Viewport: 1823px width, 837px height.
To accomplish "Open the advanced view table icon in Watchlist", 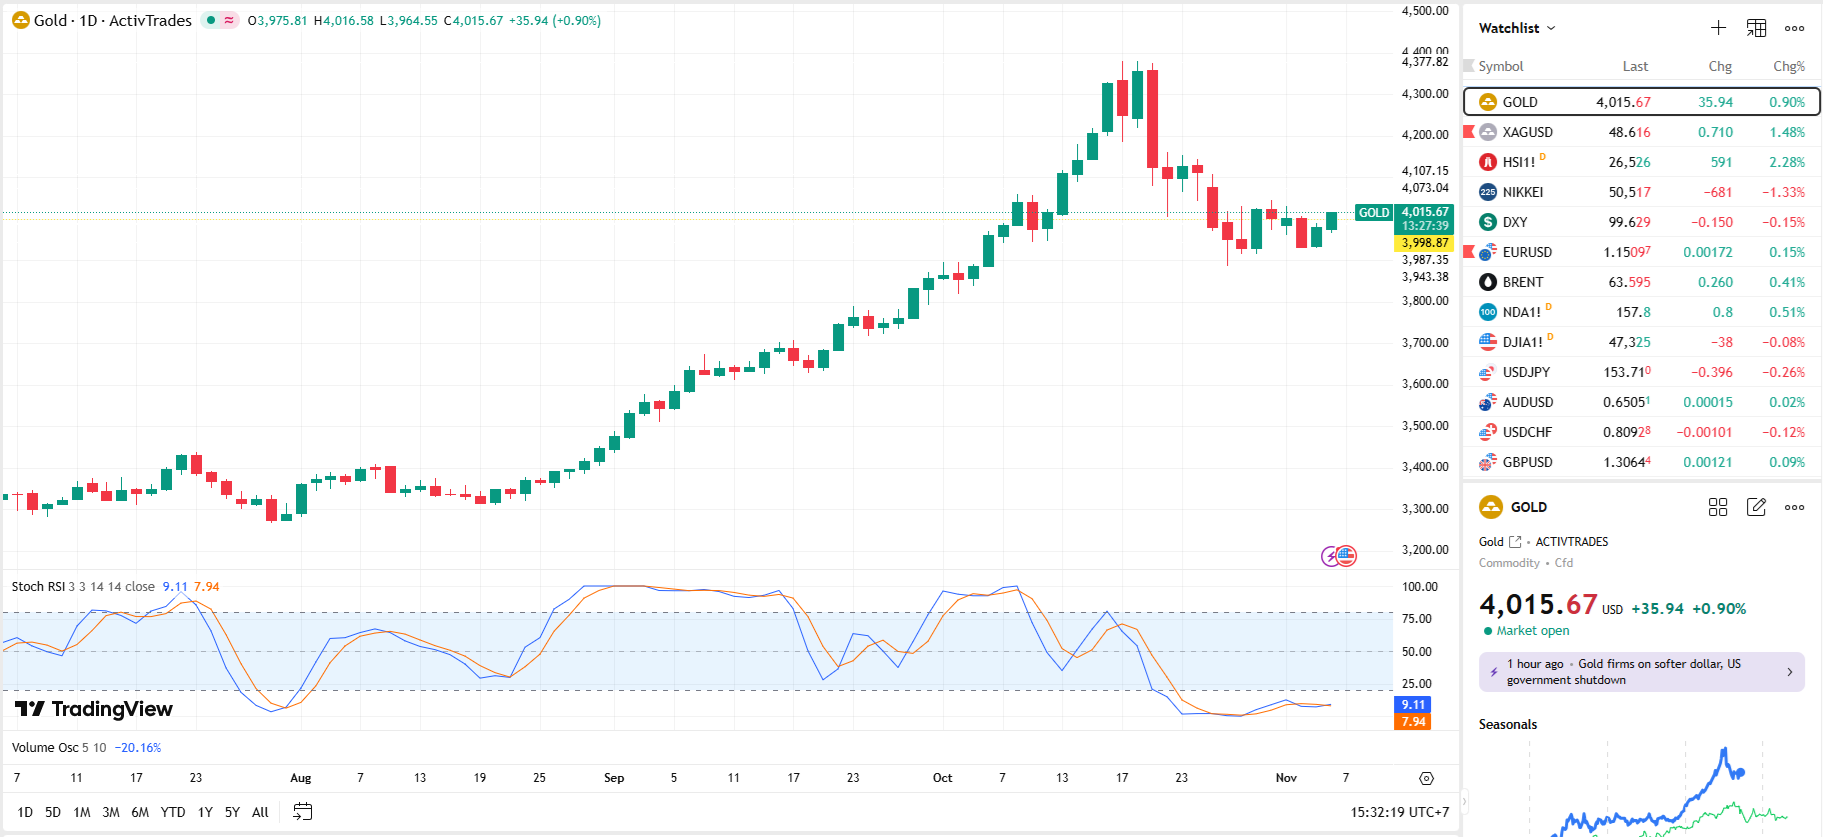I will point(1756,28).
